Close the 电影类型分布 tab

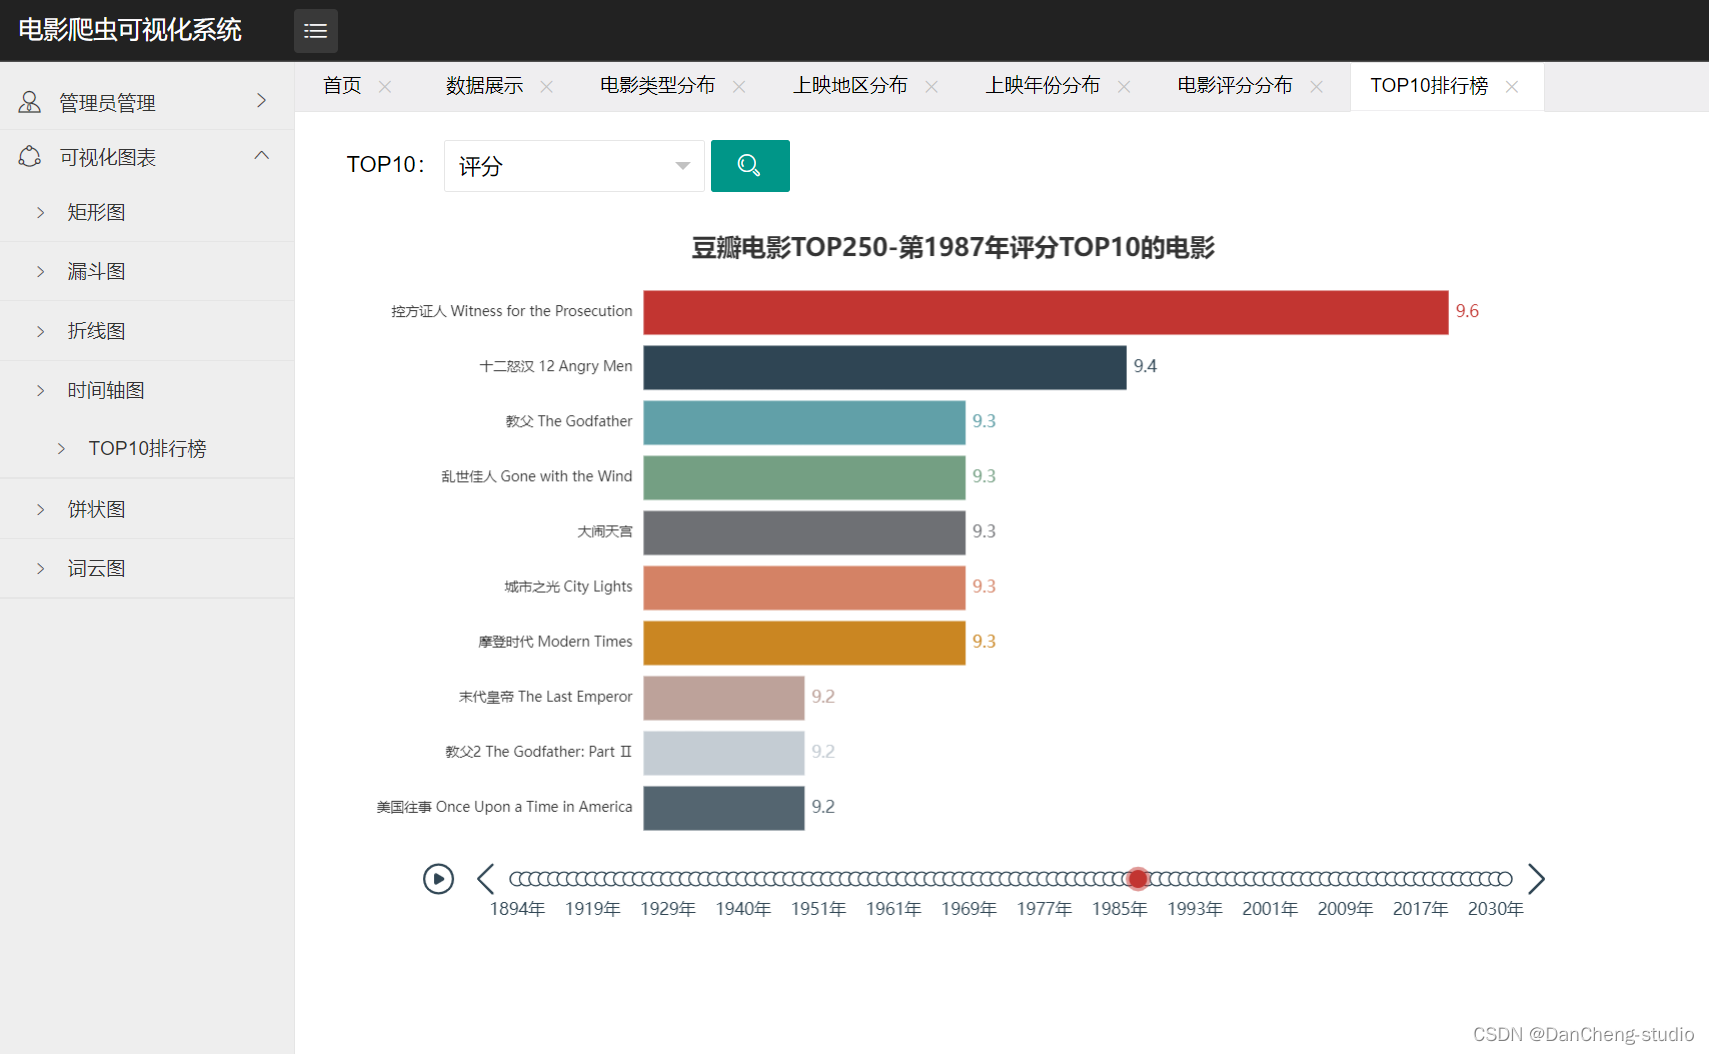(x=739, y=87)
